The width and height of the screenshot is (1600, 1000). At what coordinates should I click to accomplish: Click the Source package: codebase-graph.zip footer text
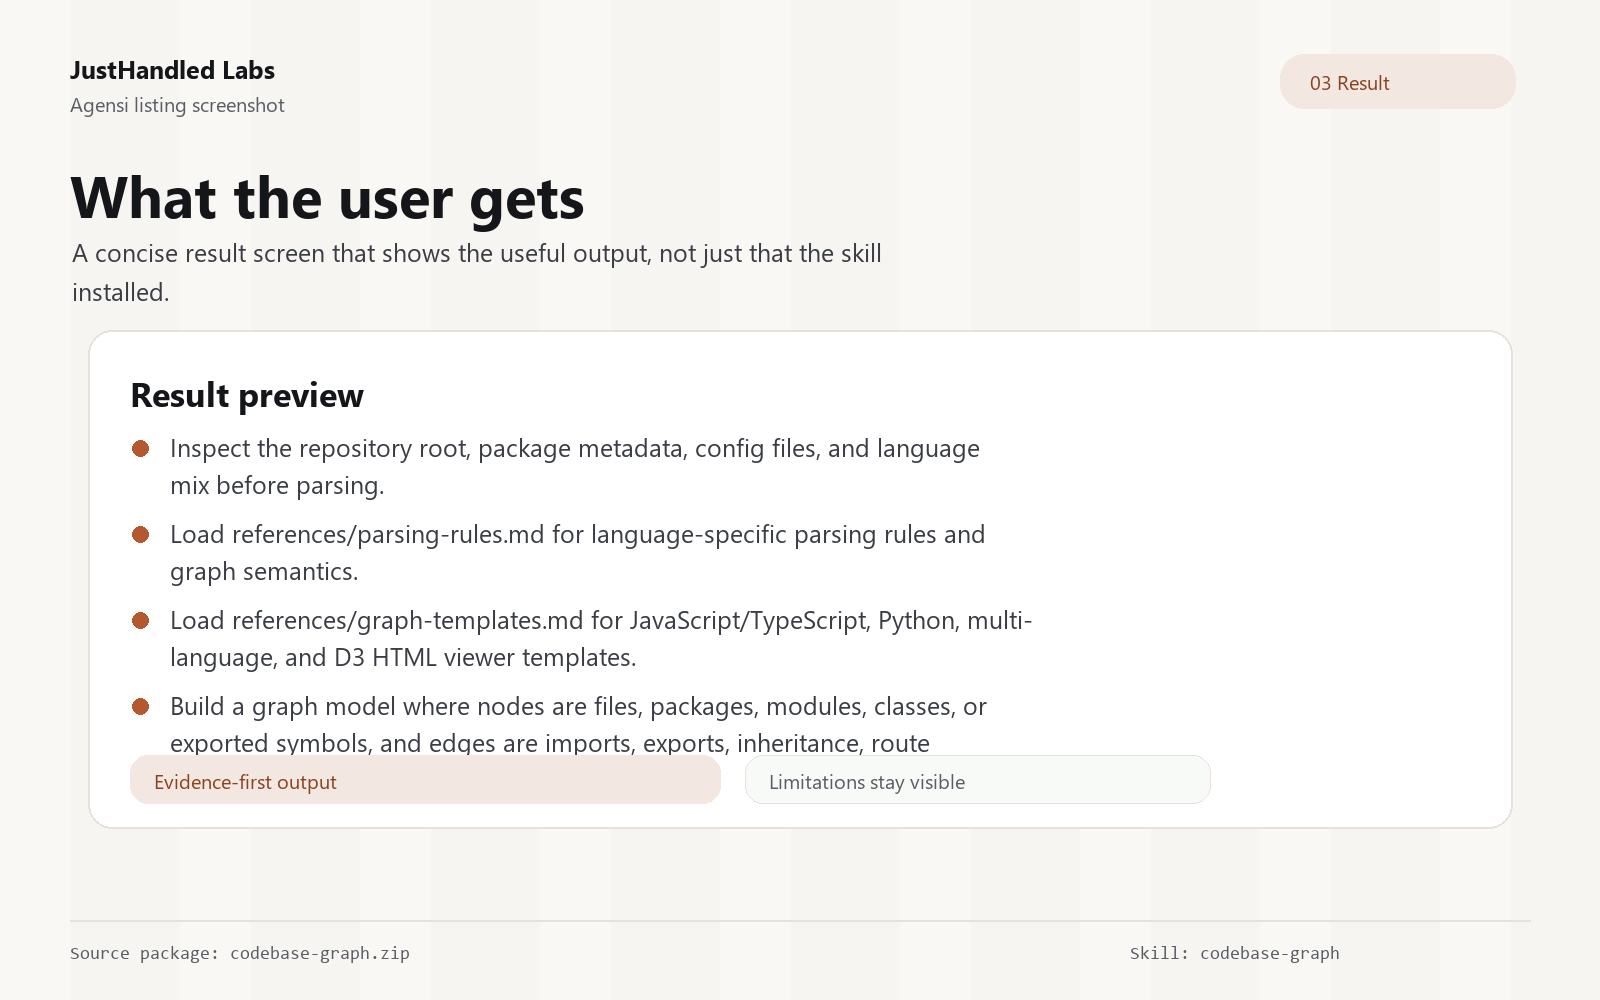(240, 953)
